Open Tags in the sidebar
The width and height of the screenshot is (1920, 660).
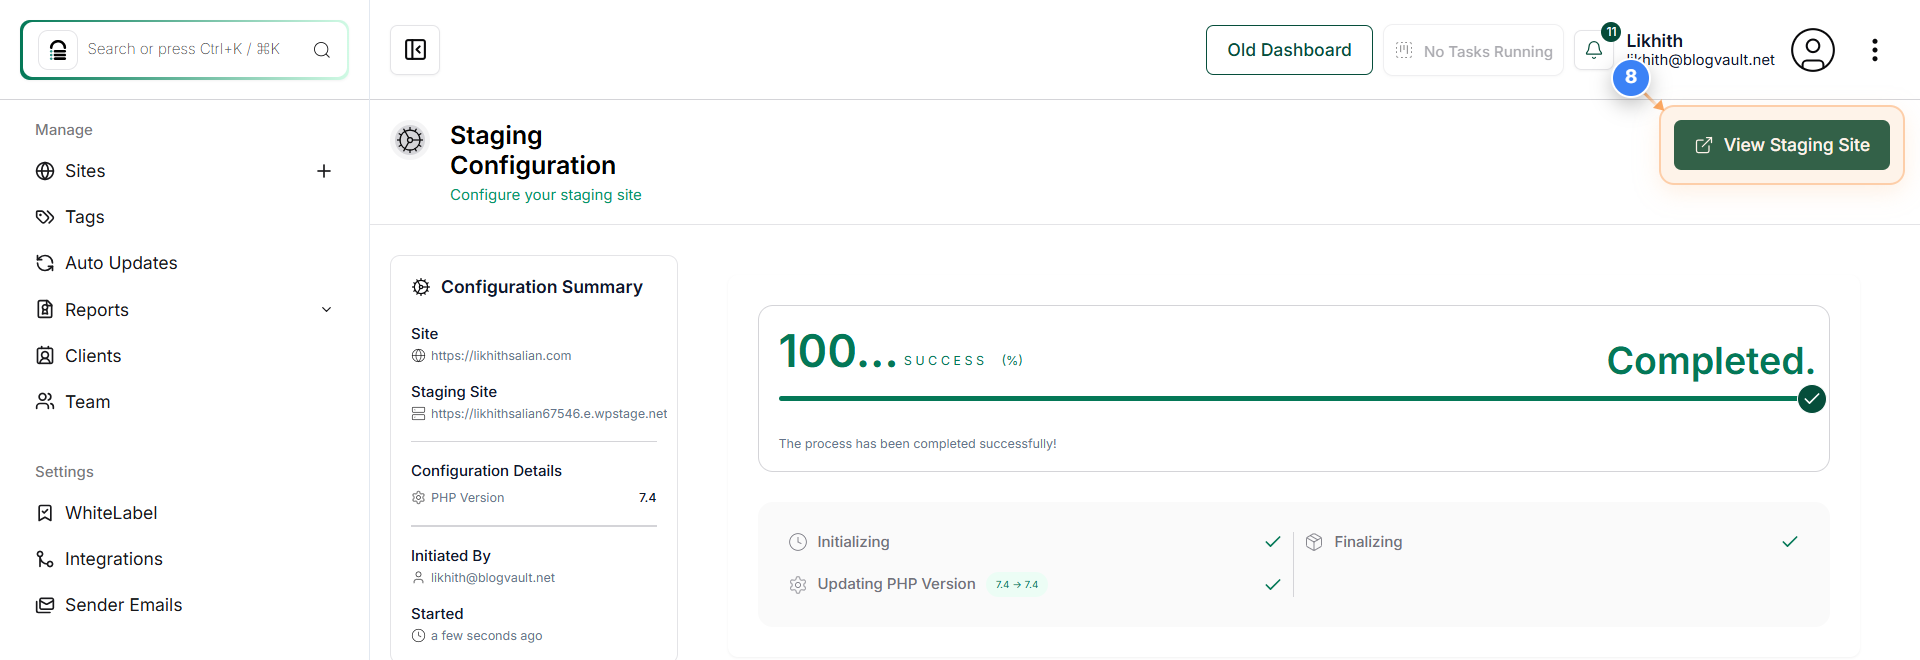tap(85, 217)
